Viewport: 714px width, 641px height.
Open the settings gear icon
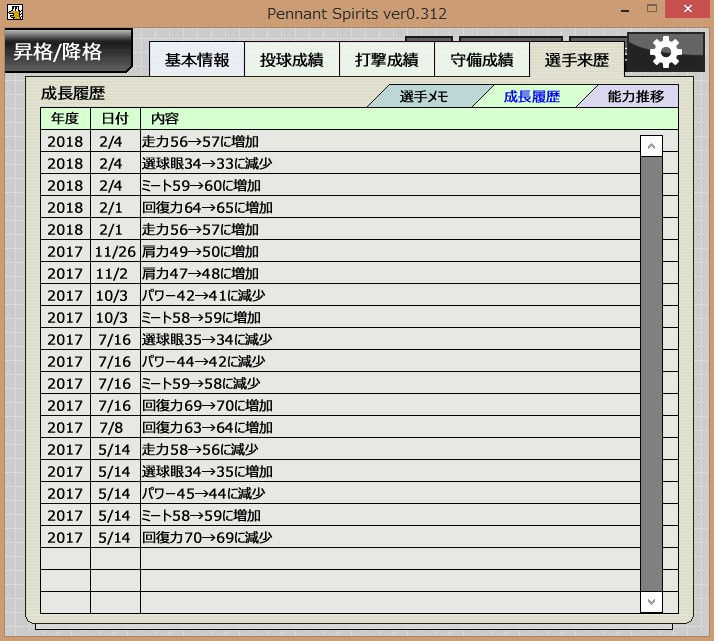(665, 52)
